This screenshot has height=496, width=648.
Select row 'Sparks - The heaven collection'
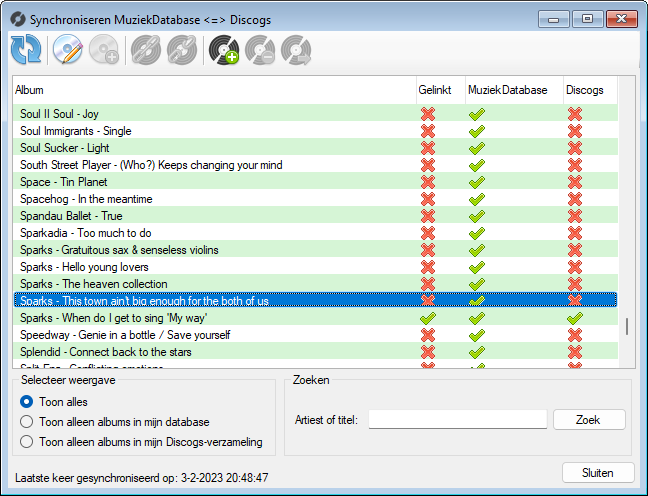click(316, 284)
